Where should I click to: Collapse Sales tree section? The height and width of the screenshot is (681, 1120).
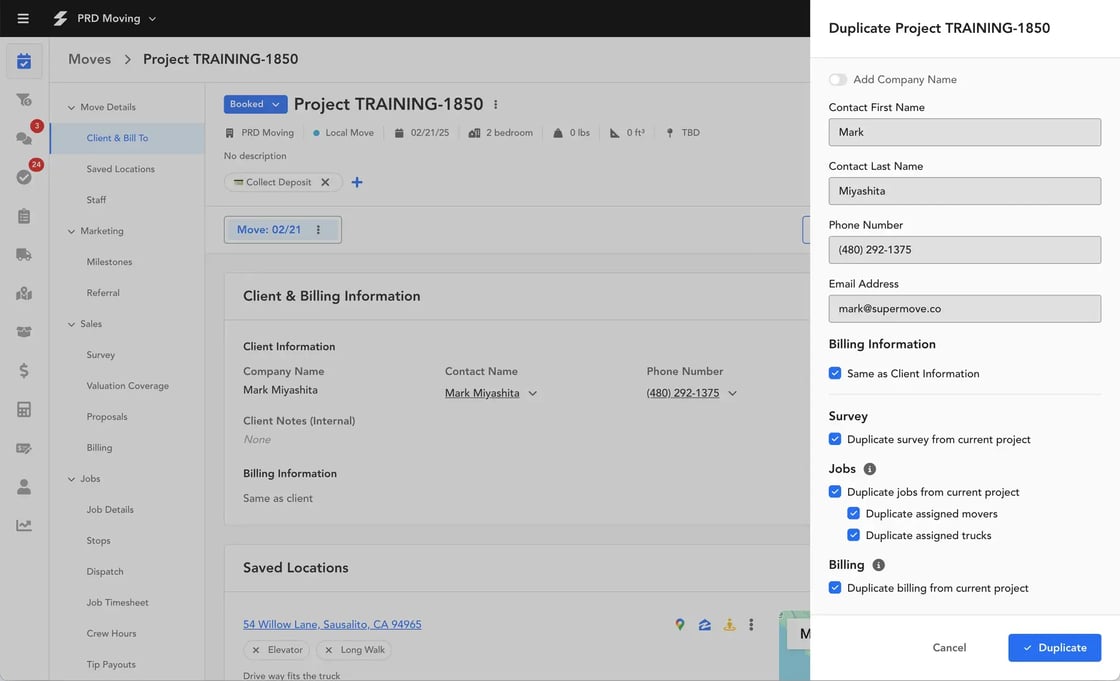(71, 324)
